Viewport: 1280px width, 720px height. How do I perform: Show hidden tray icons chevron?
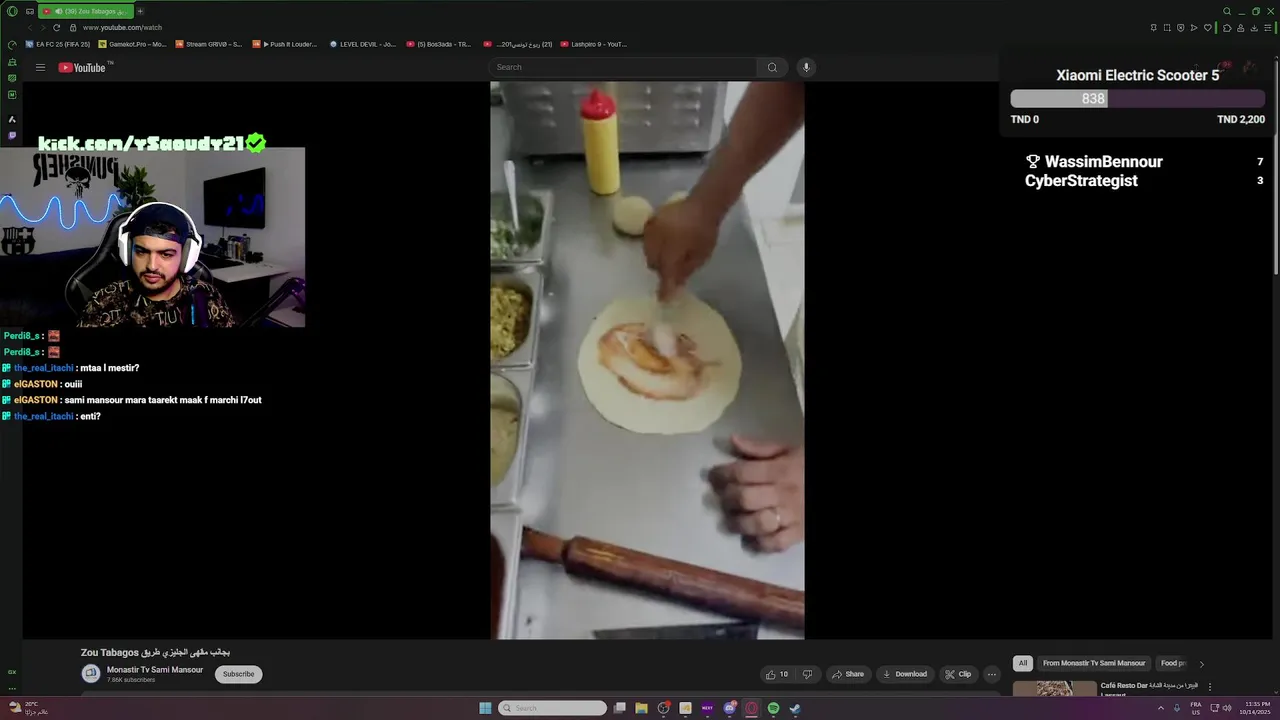(1161, 708)
